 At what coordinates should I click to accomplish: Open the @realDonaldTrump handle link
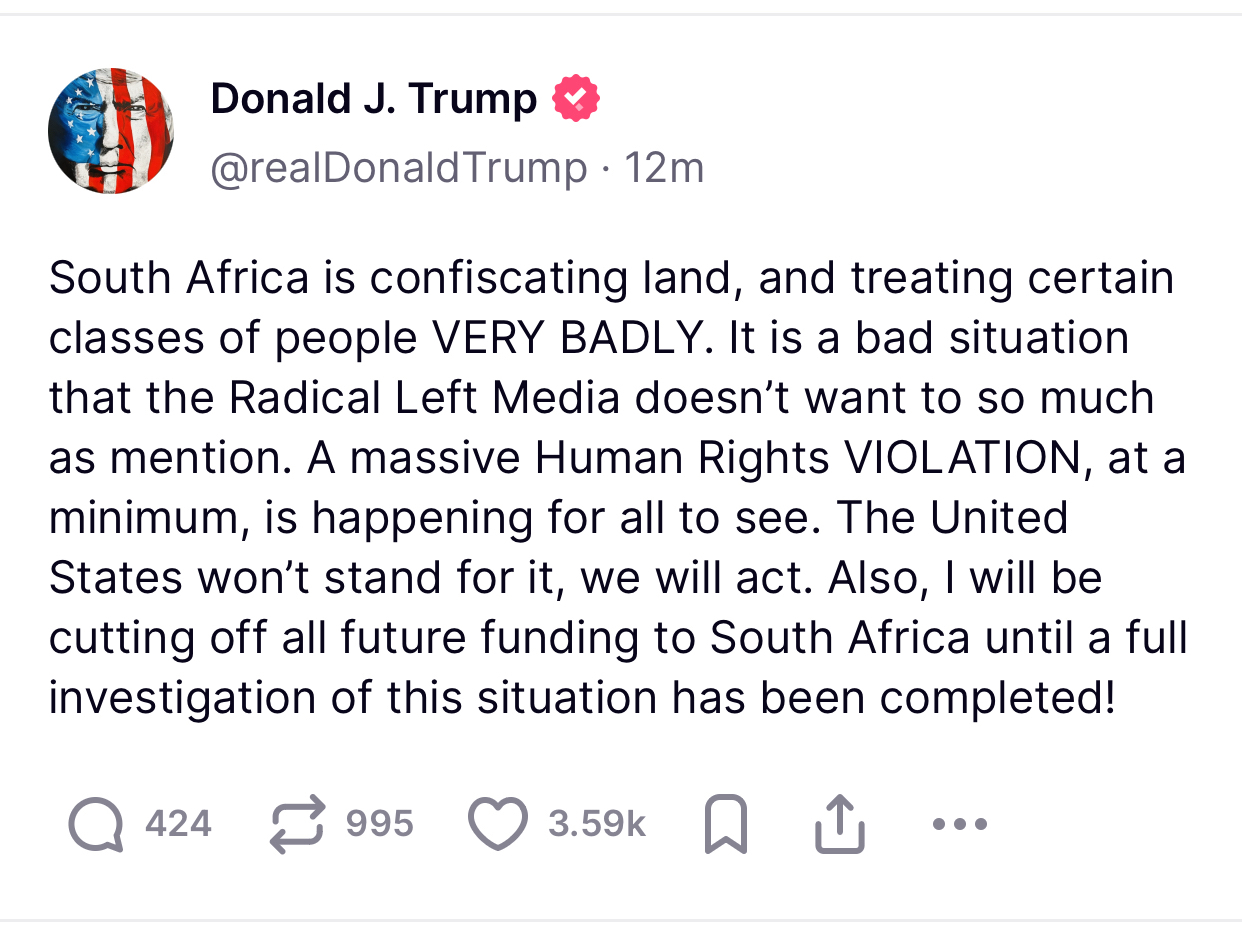(x=398, y=167)
